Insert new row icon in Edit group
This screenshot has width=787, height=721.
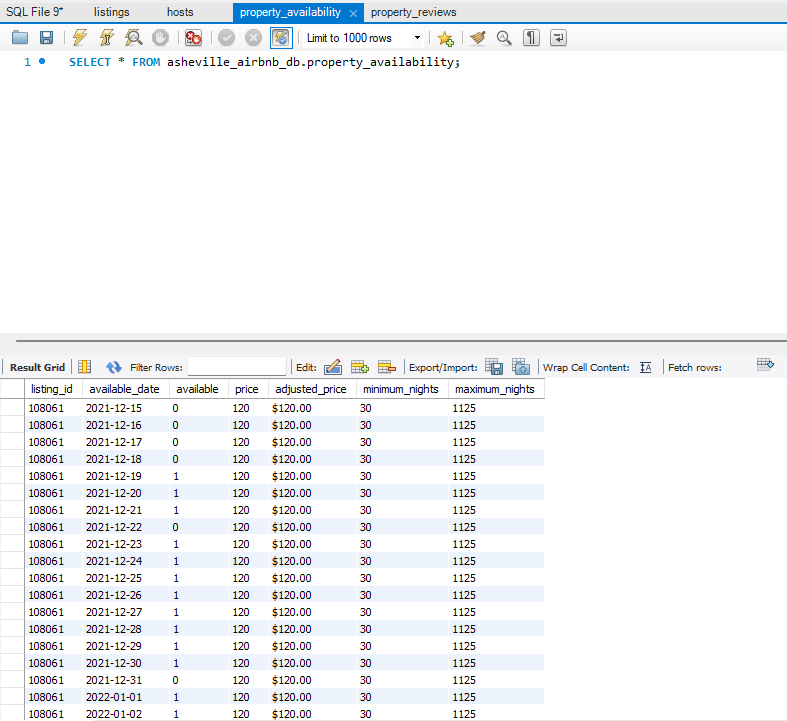(360, 367)
